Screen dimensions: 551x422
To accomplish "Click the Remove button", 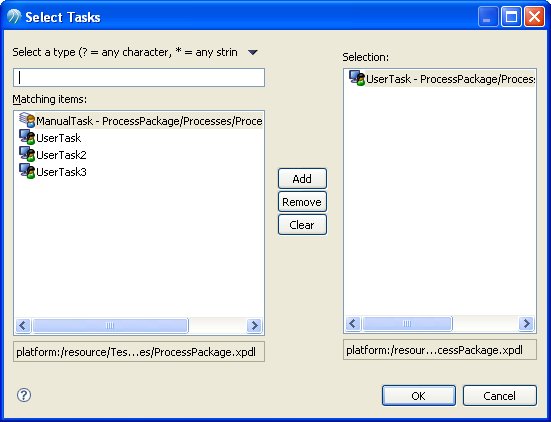I will 302,202.
